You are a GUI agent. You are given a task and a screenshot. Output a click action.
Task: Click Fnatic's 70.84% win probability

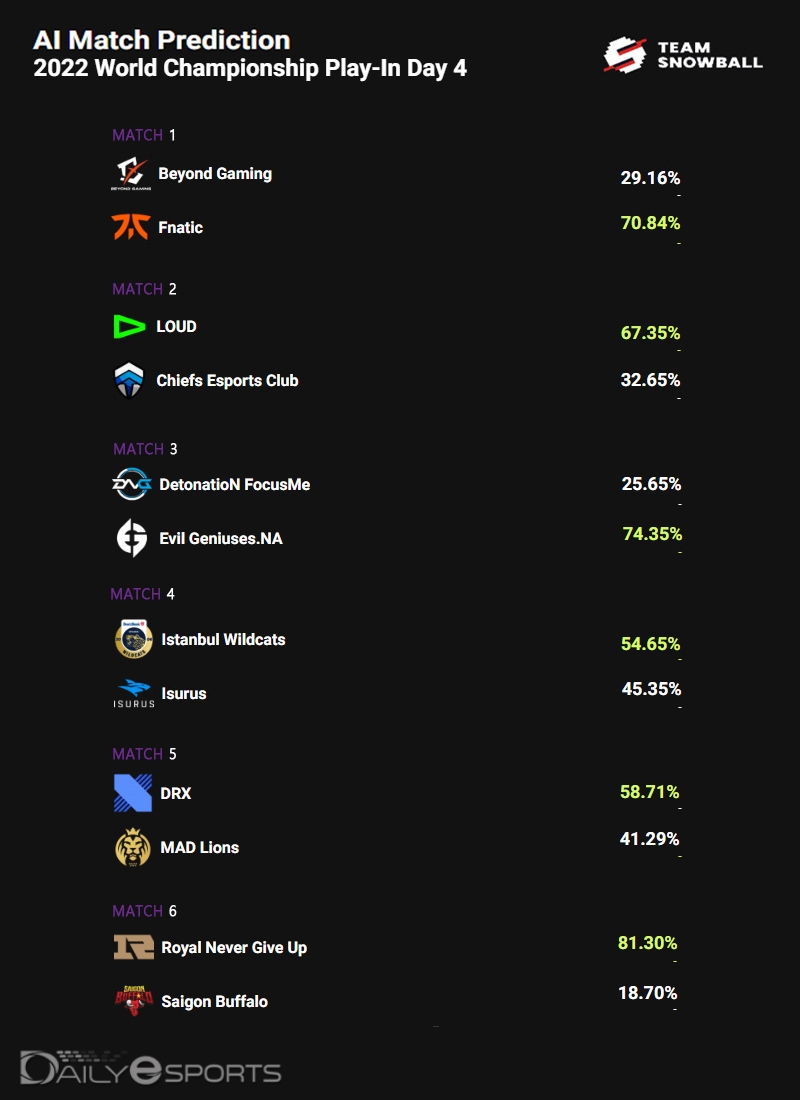pyautogui.click(x=650, y=222)
